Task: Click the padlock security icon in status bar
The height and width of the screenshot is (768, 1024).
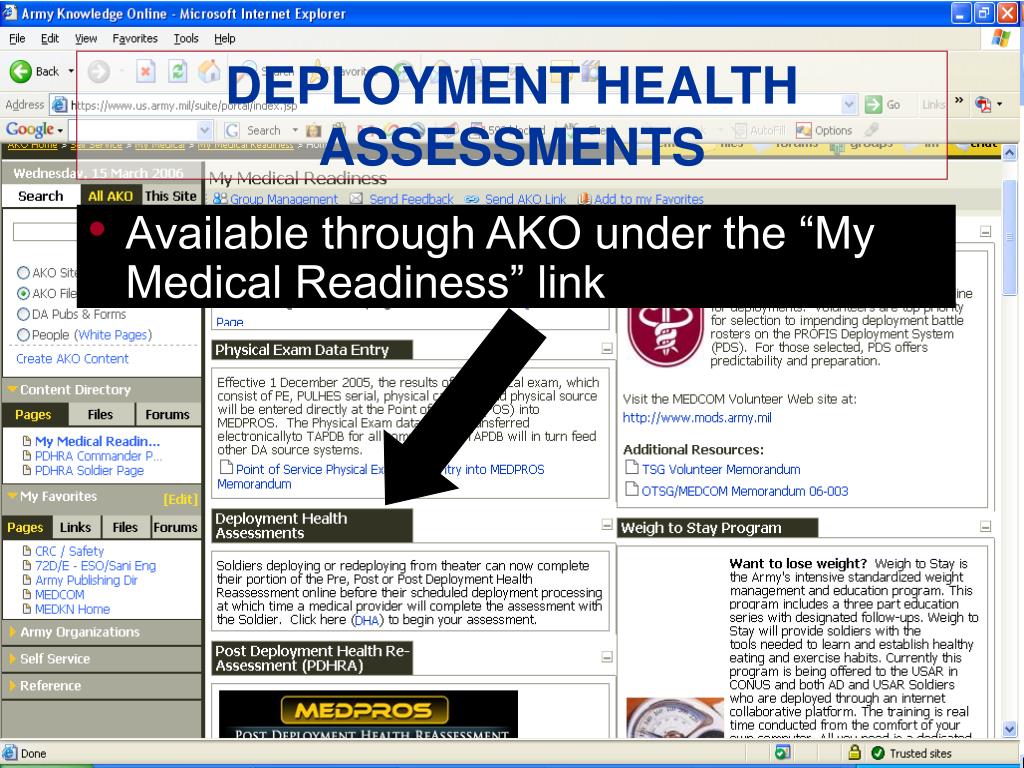Action: point(854,752)
